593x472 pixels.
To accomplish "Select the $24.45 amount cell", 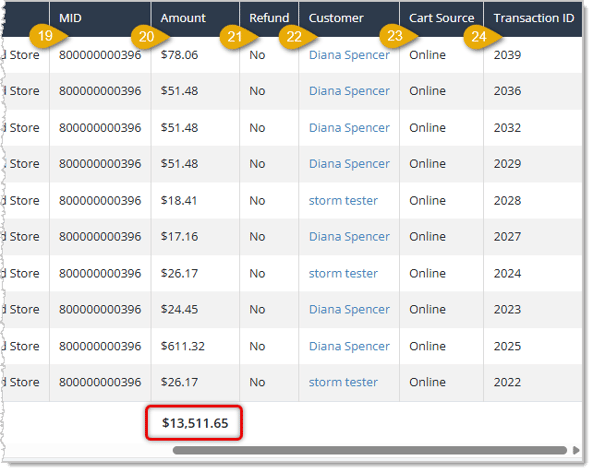I will [x=179, y=309].
